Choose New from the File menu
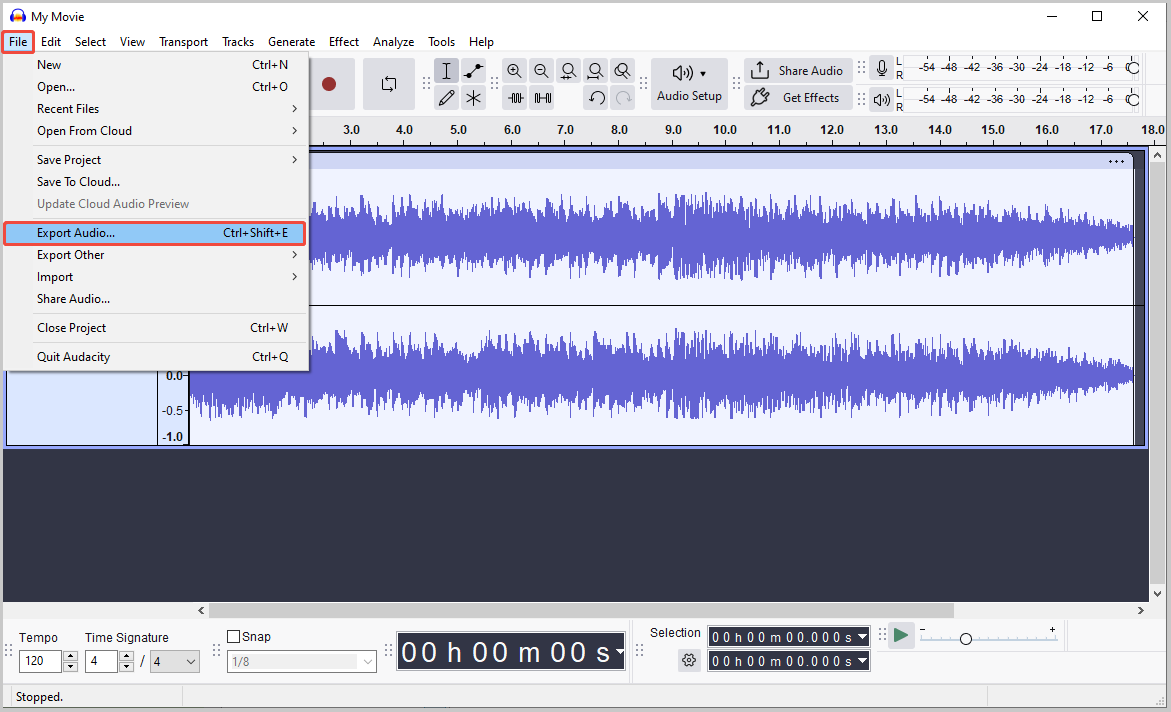1171x712 pixels. 155,65
